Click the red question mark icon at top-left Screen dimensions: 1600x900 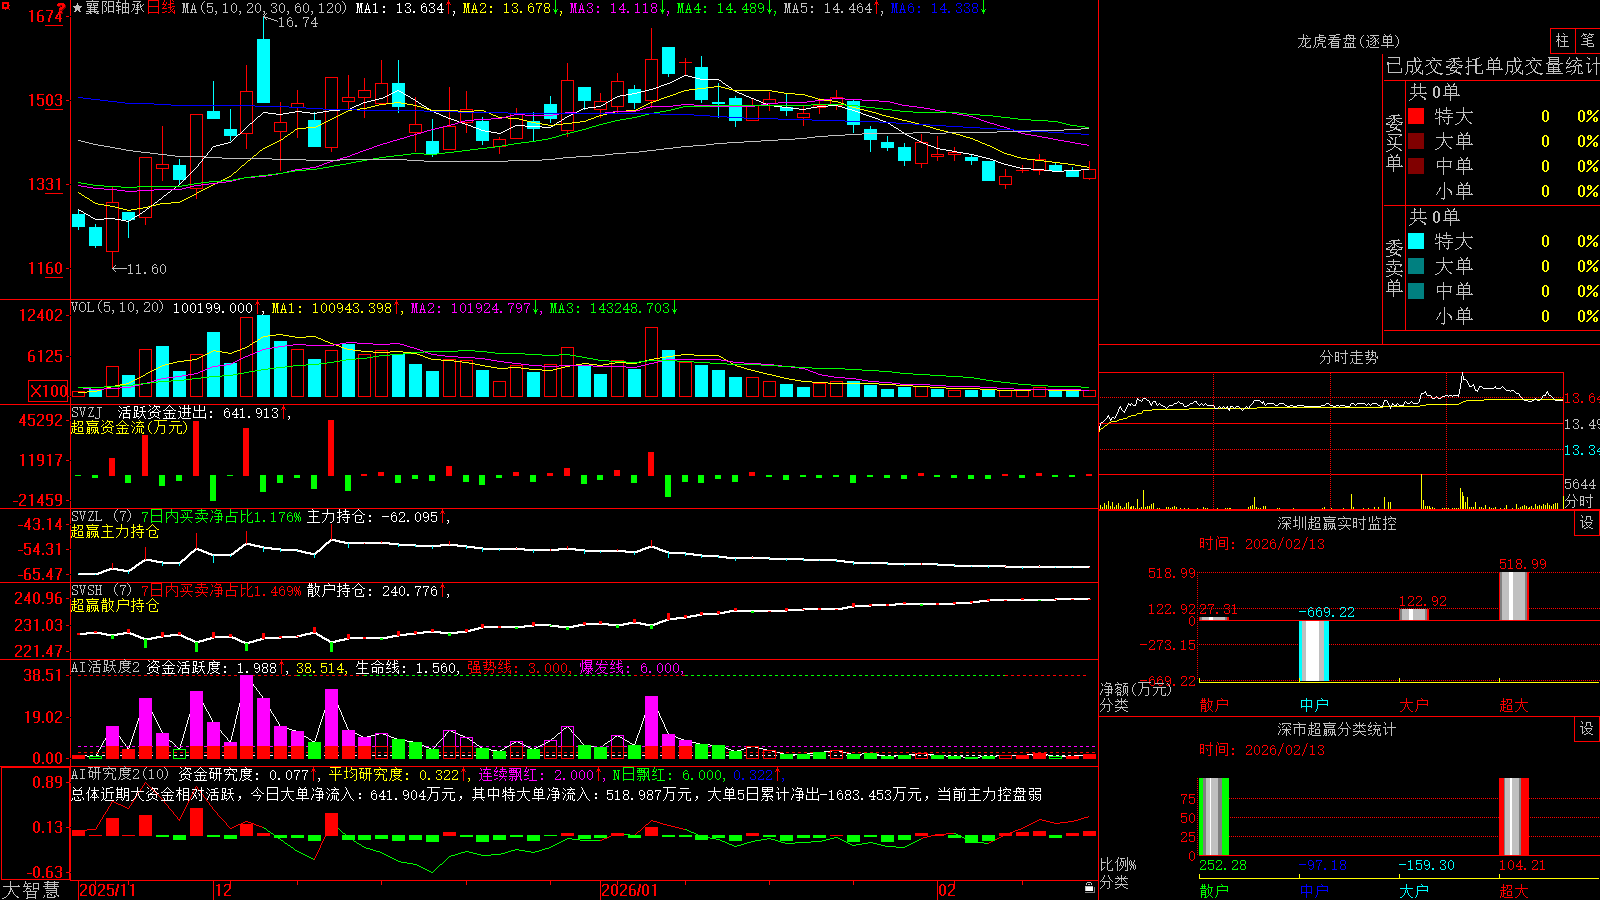[x=62, y=8]
